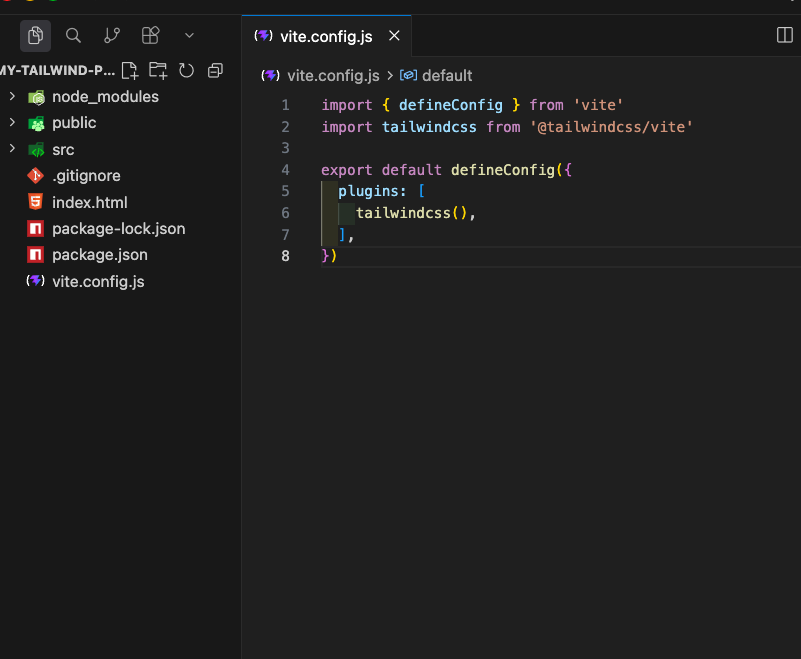
Task: Refresh the explorer file list
Action: point(187,71)
